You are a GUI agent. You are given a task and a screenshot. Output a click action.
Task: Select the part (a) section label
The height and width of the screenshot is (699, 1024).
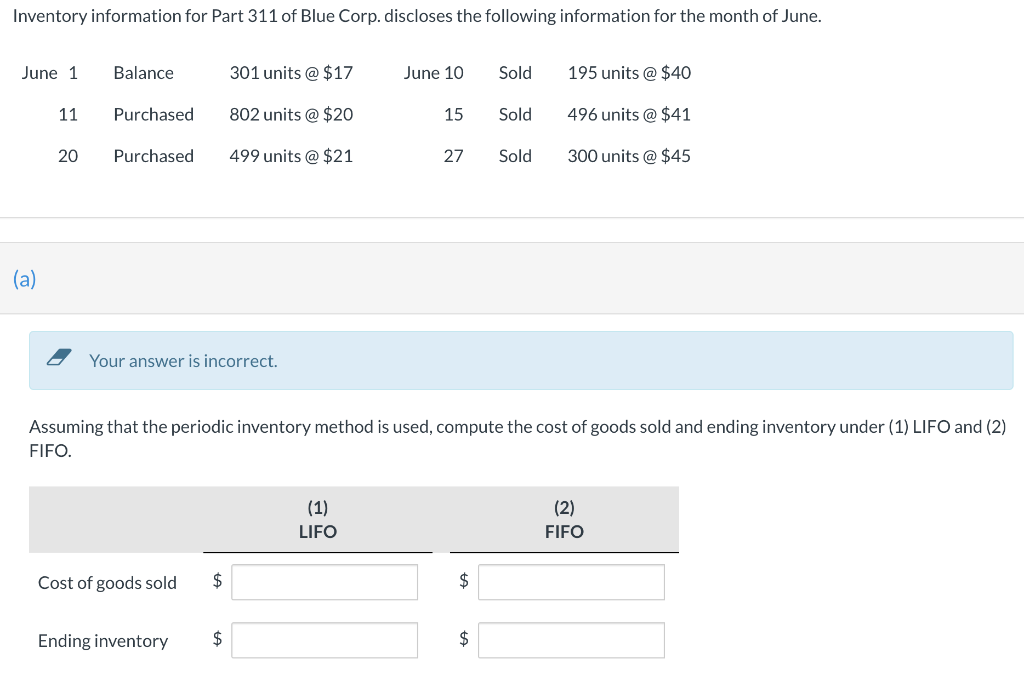[24, 279]
